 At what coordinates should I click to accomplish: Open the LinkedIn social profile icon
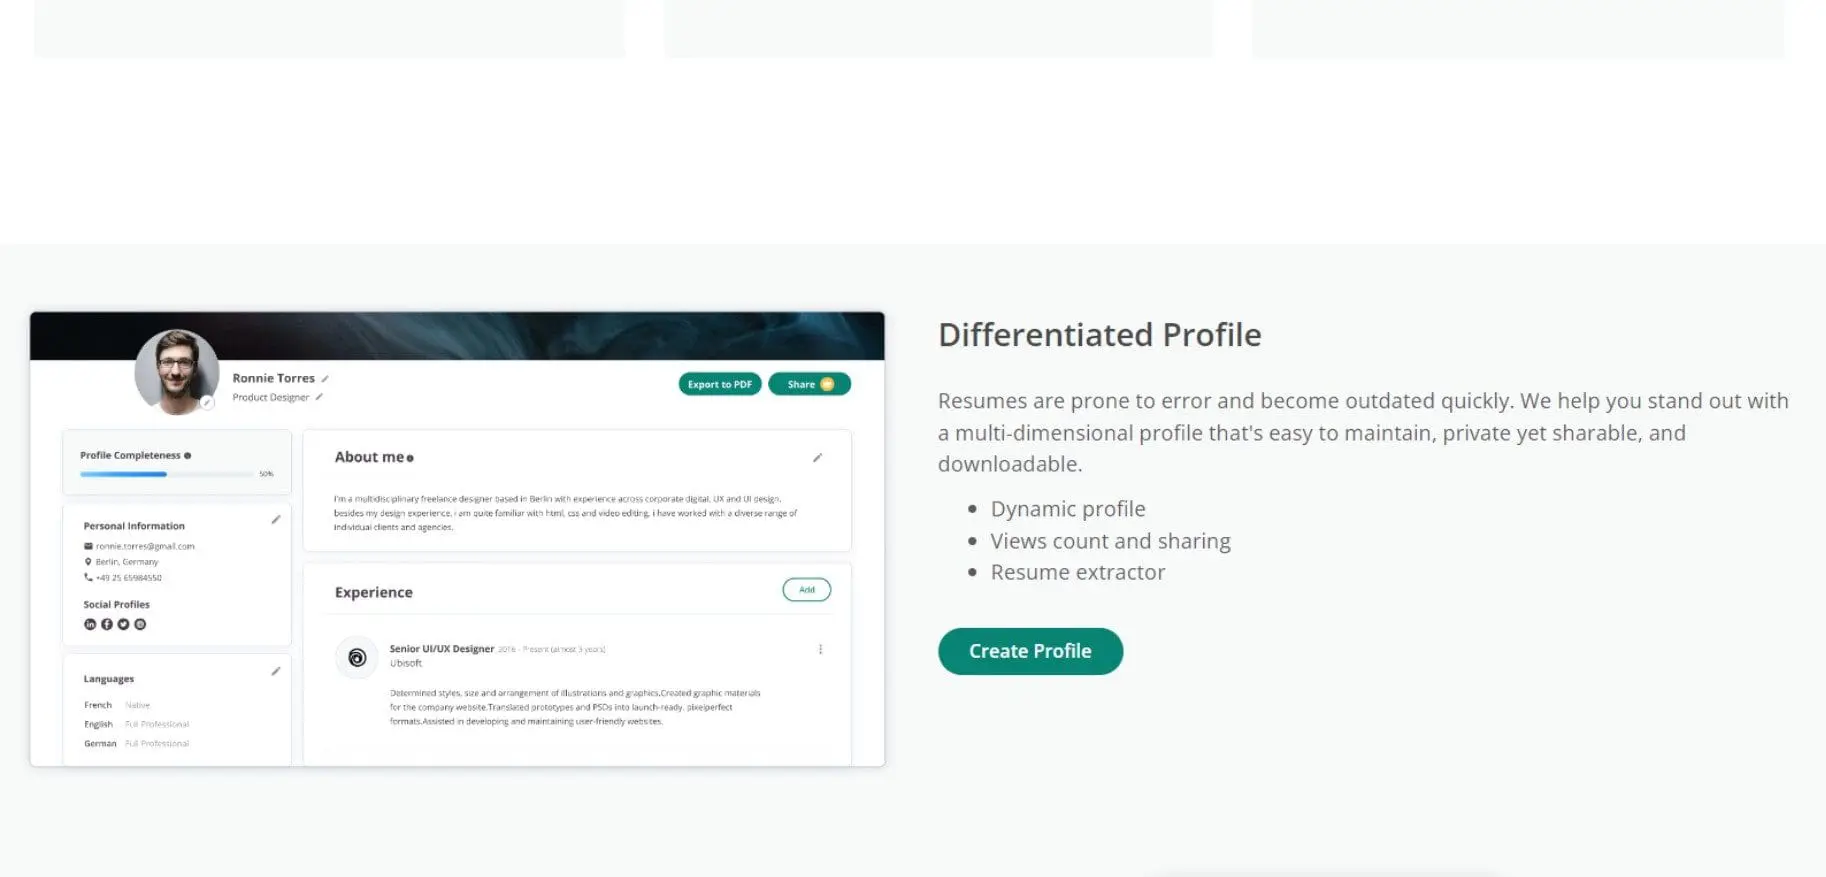90,624
